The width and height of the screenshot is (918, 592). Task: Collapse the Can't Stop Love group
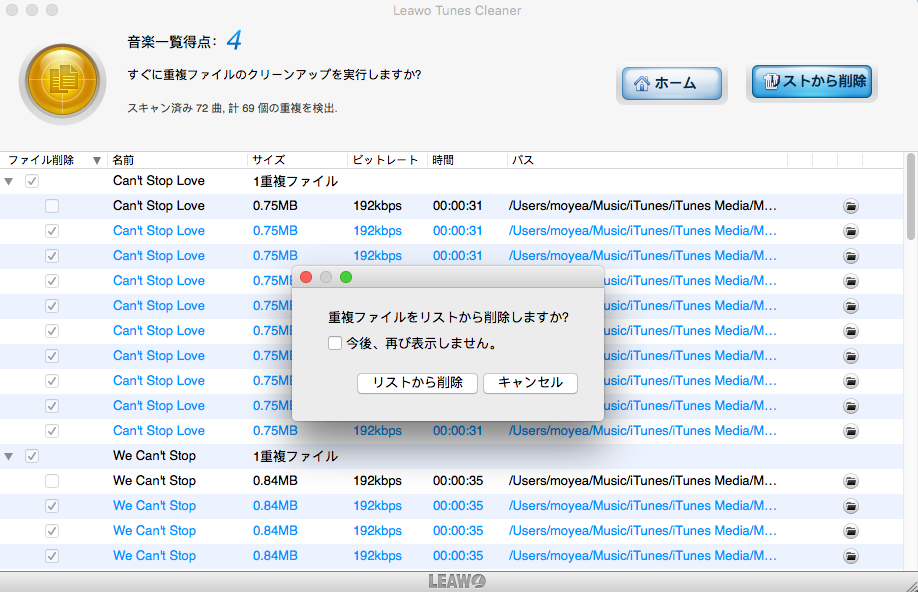pos(9,181)
